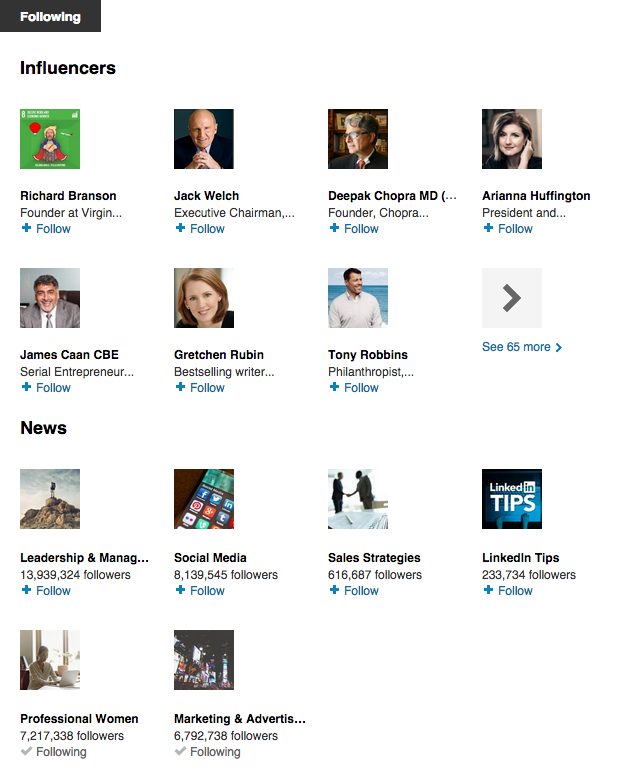Follow James Caan CBE
Image resolution: width=644 pixels, height=777 pixels.
tap(46, 388)
